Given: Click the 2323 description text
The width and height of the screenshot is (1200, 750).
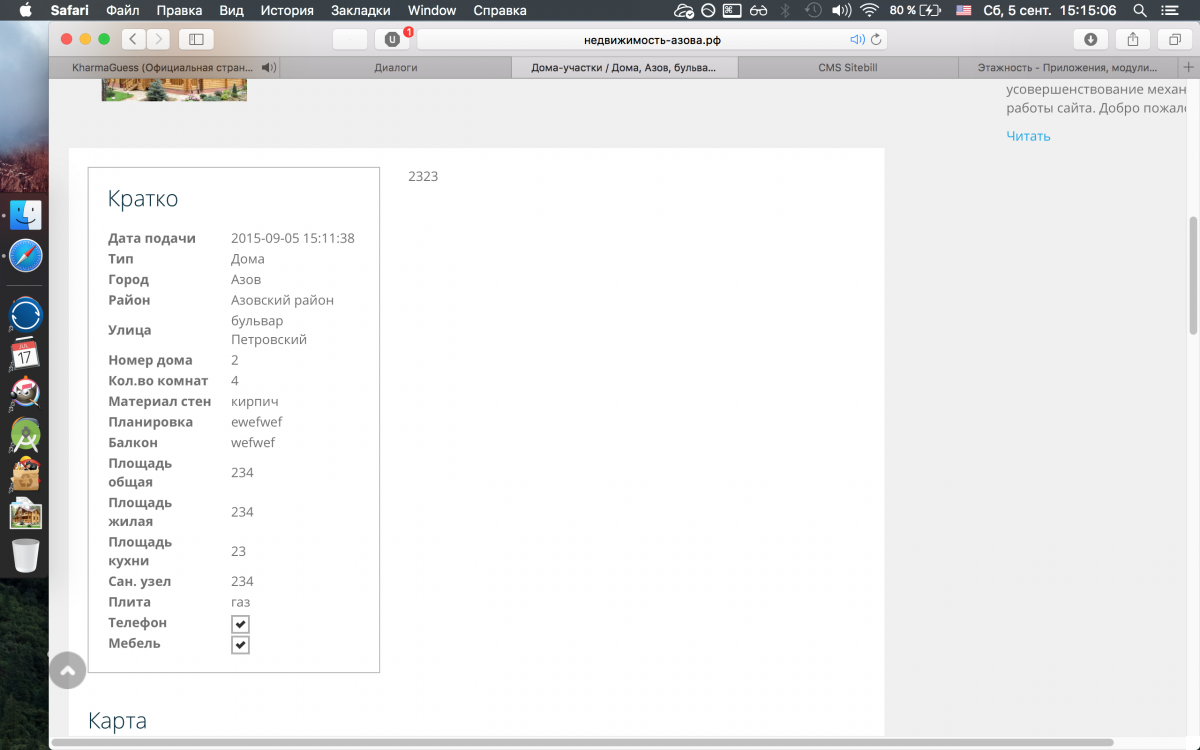Looking at the screenshot, I should click(423, 176).
